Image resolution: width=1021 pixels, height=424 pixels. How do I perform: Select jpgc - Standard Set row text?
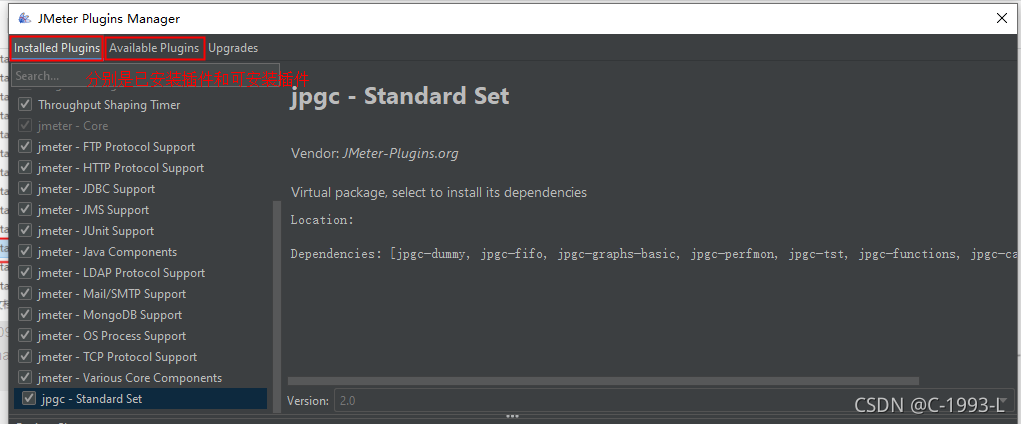point(92,399)
